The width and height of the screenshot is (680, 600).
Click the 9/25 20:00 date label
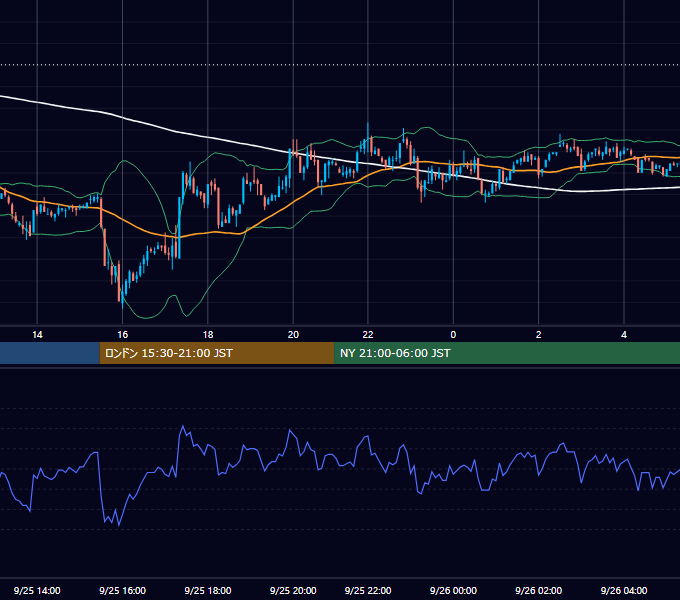click(x=293, y=590)
